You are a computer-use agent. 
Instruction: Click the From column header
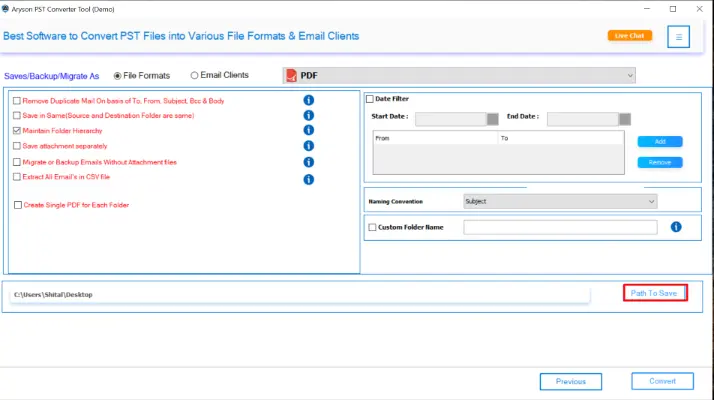tap(435, 138)
